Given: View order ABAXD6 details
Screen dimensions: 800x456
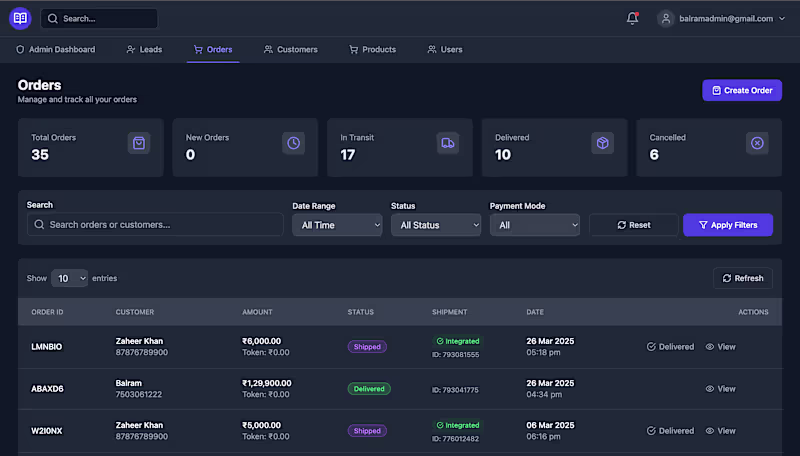Looking at the screenshot, I should click(720, 389).
